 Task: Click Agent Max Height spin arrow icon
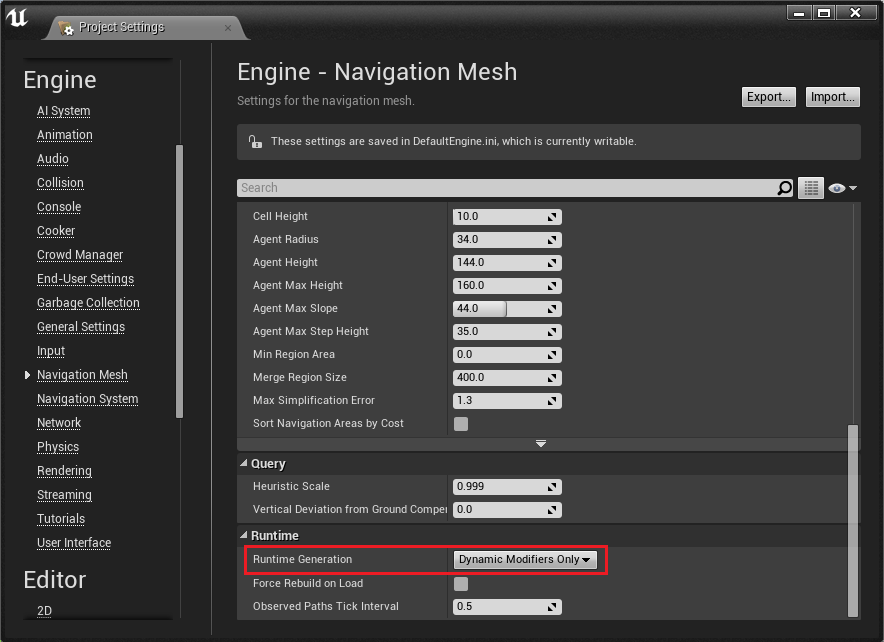[552, 286]
